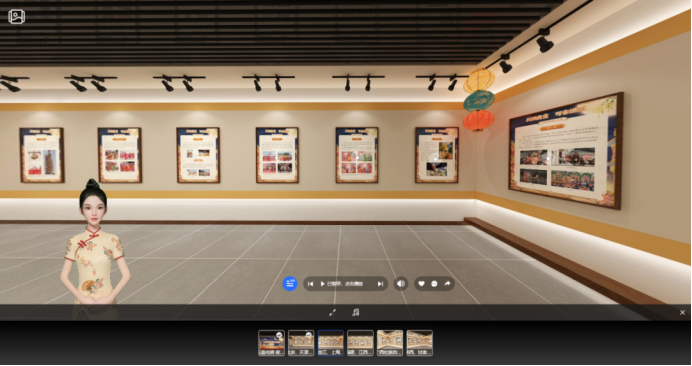This screenshot has height=366, width=692.
Task: Skip to the previous scene narration
Action: (x=310, y=284)
